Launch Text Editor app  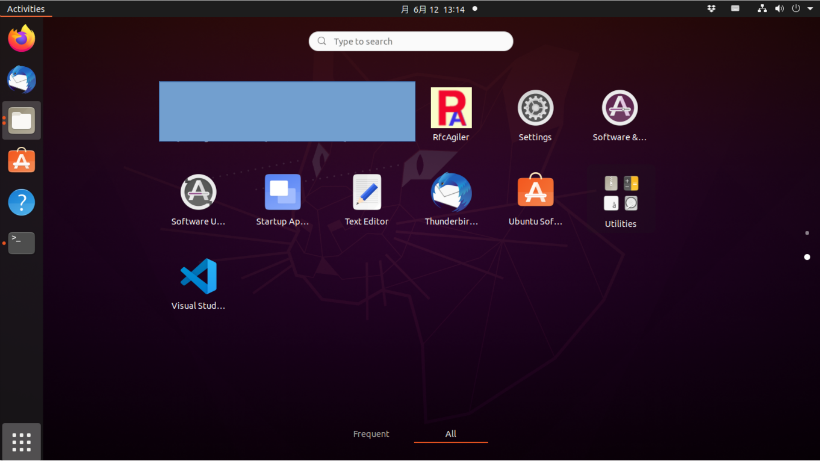coord(367,198)
